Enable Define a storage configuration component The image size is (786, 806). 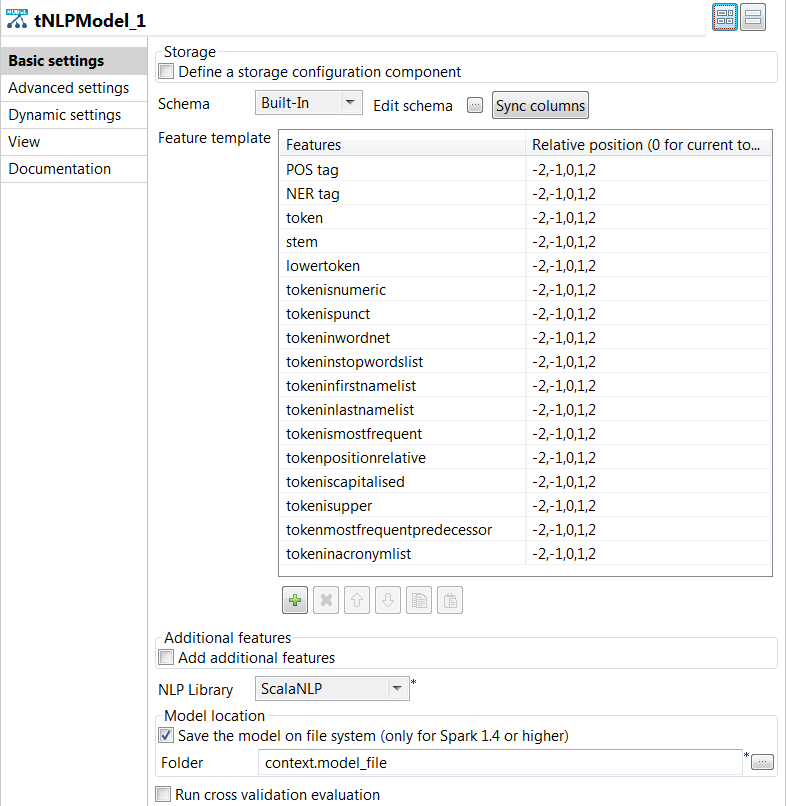[166, 71]
